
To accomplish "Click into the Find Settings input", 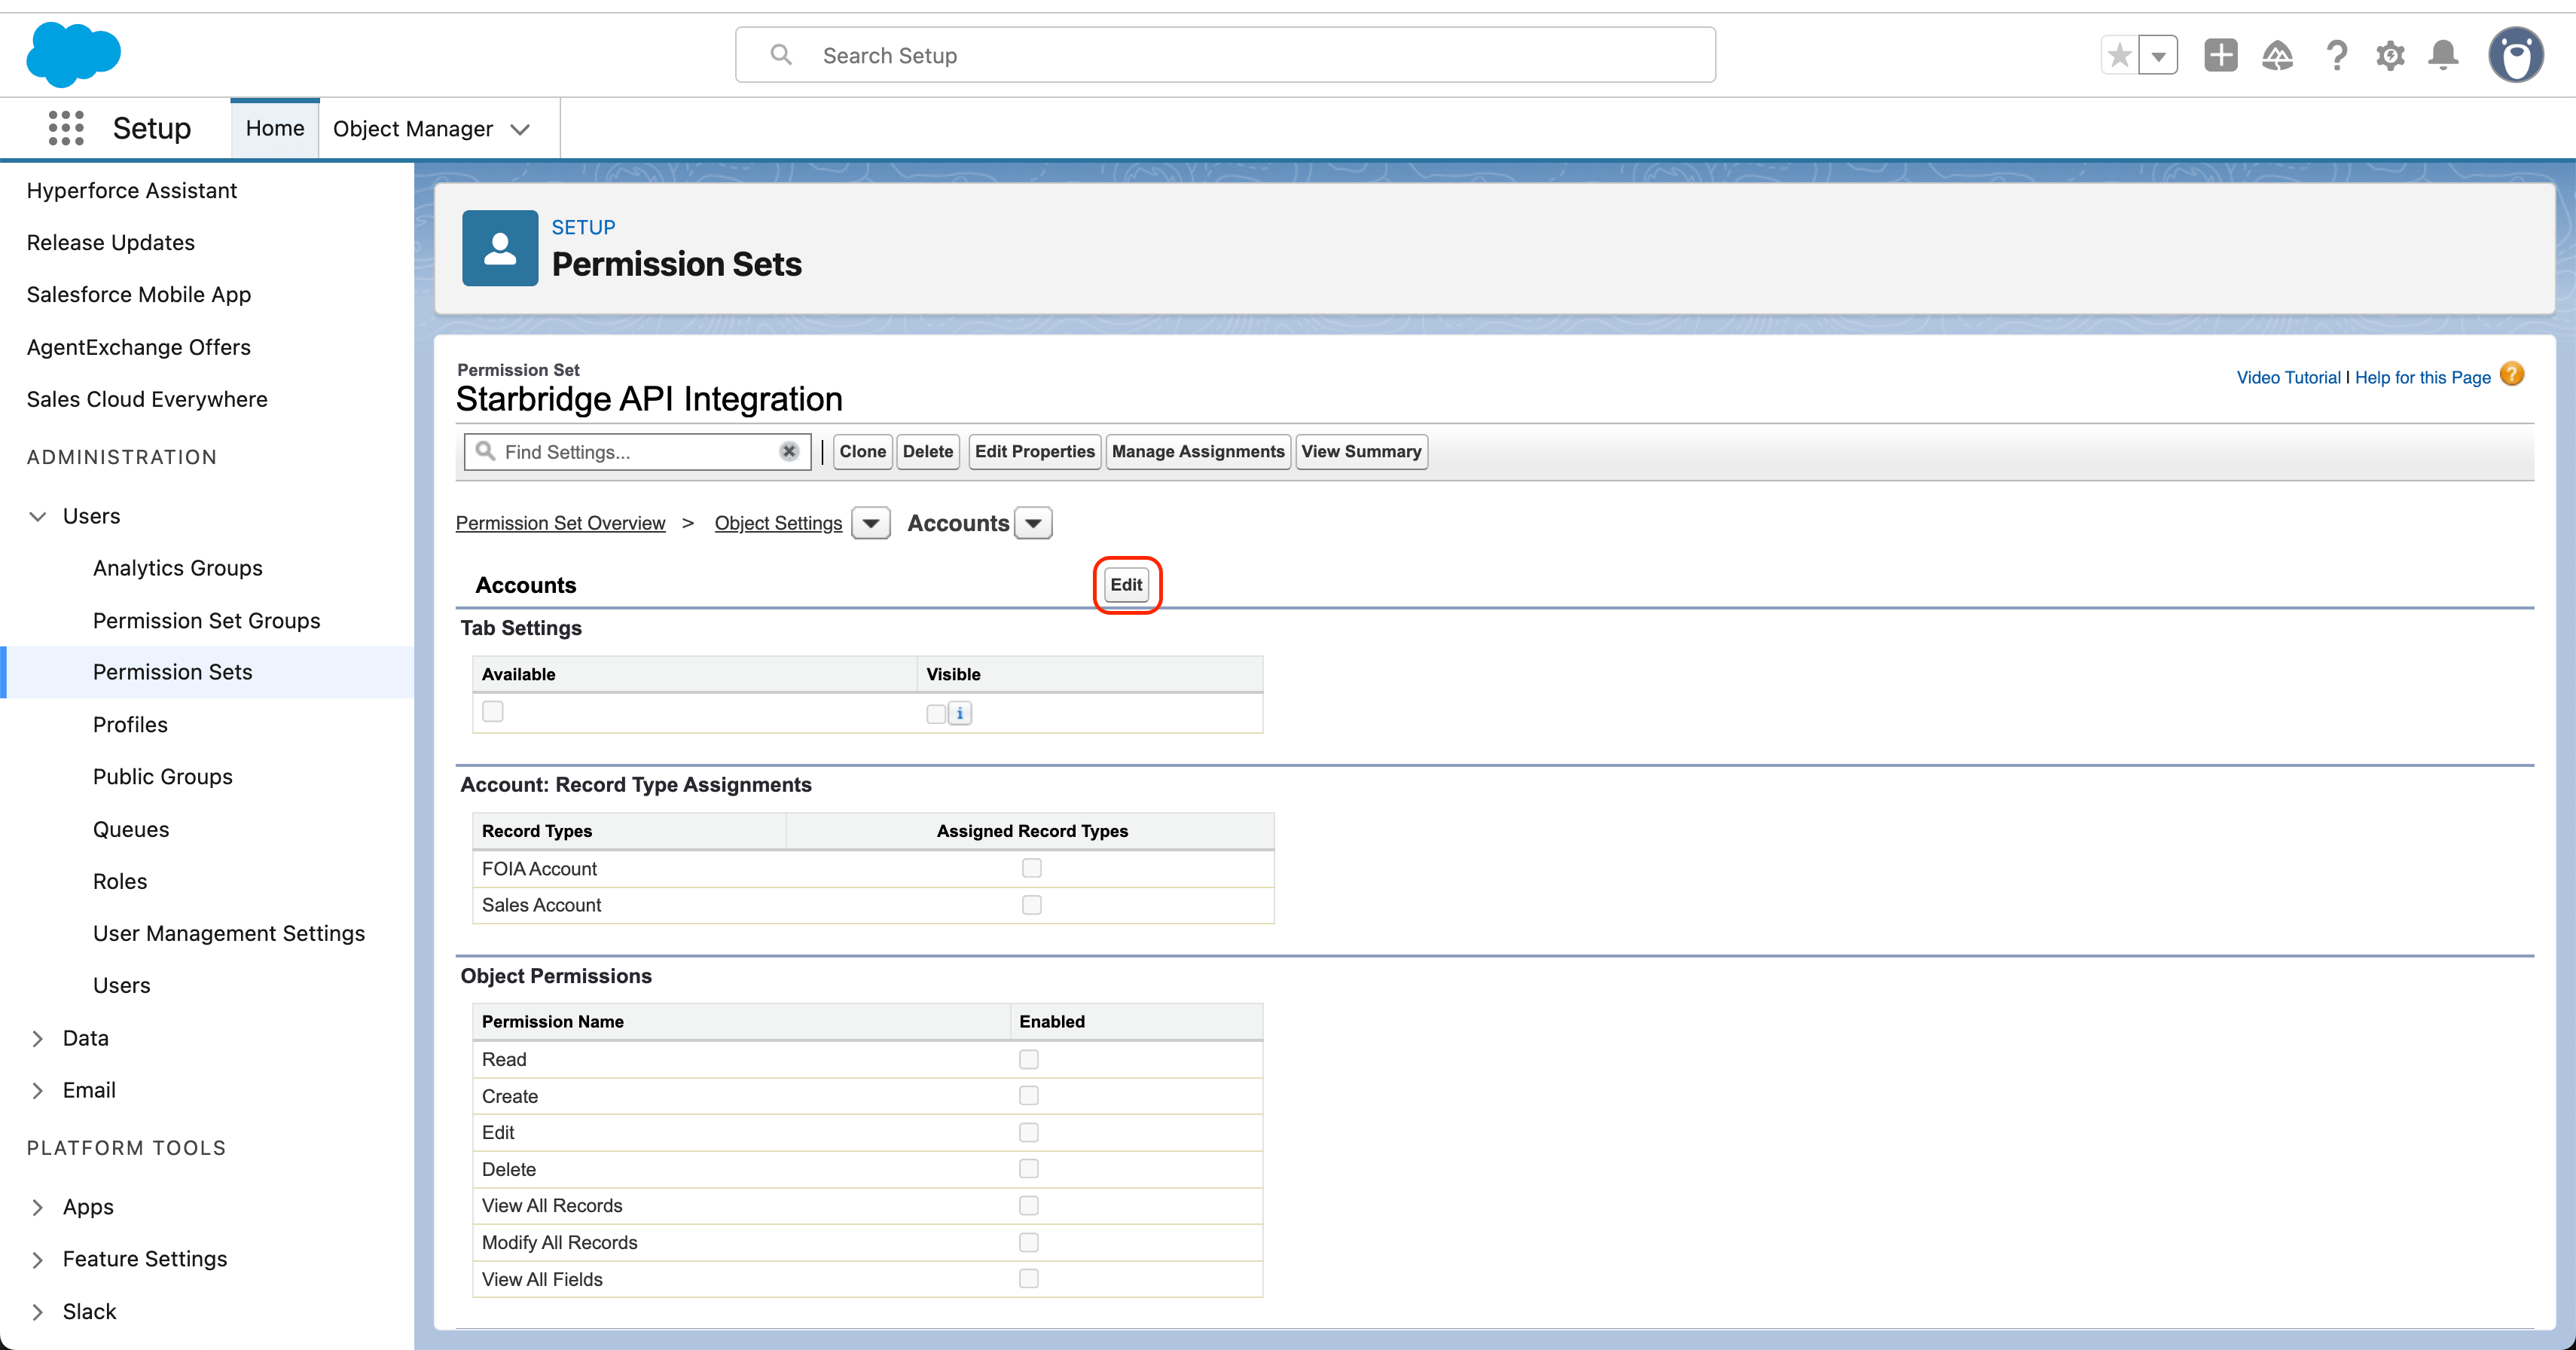I will (x=637, y=452).
